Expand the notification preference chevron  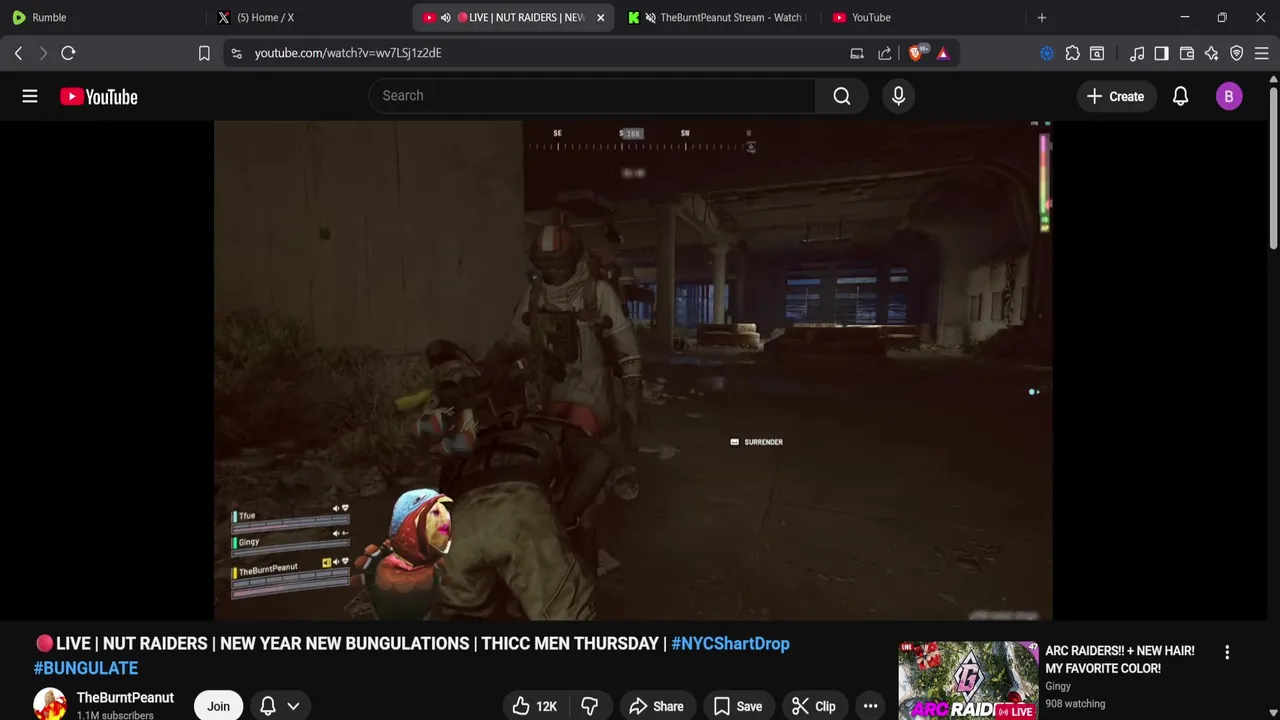click(x=293, y=706)
